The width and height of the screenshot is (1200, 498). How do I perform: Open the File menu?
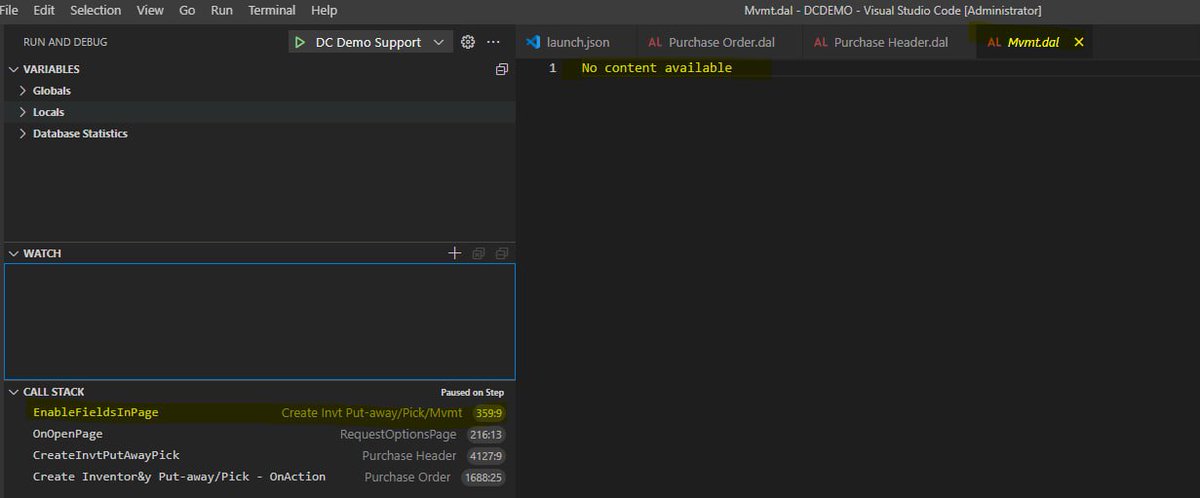pyautogui.click(x=10, y=10)
